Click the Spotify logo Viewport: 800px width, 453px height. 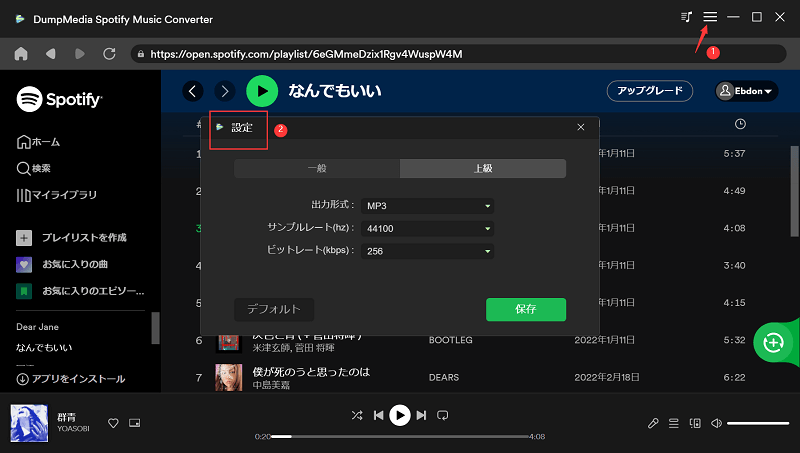[59, 99]
